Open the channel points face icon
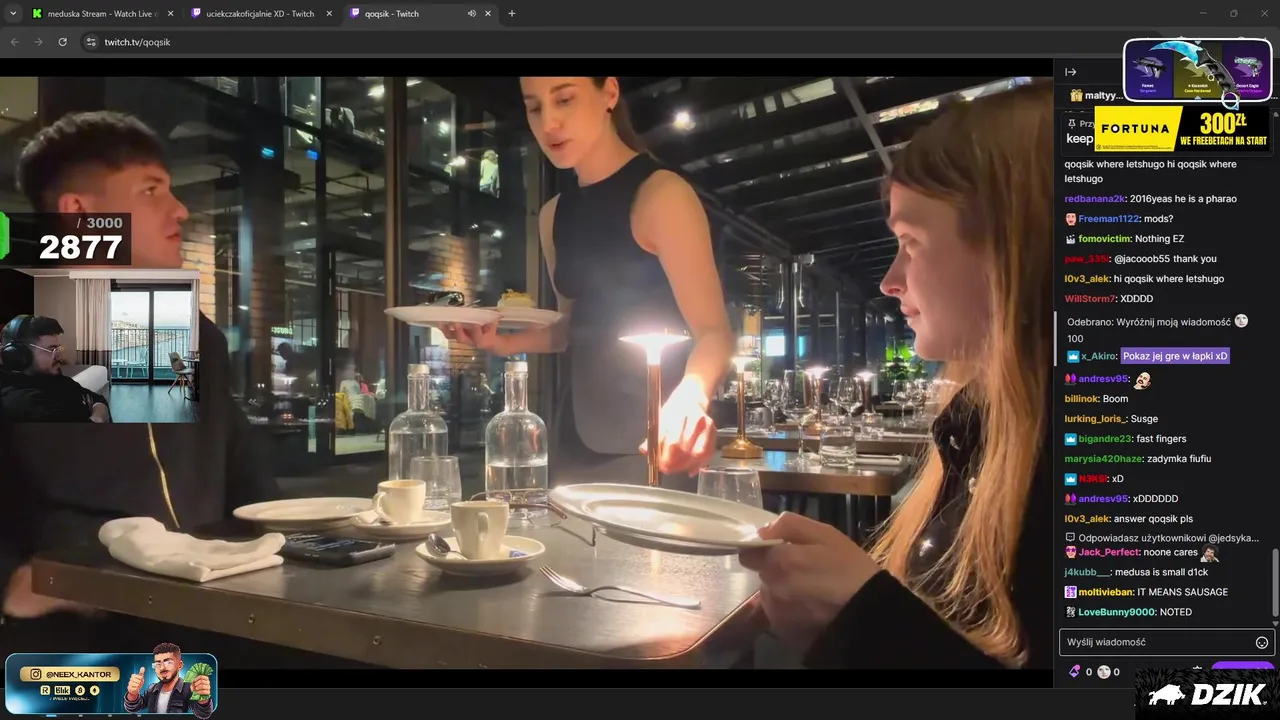The image size is (1280, 720). (1103, 672)
